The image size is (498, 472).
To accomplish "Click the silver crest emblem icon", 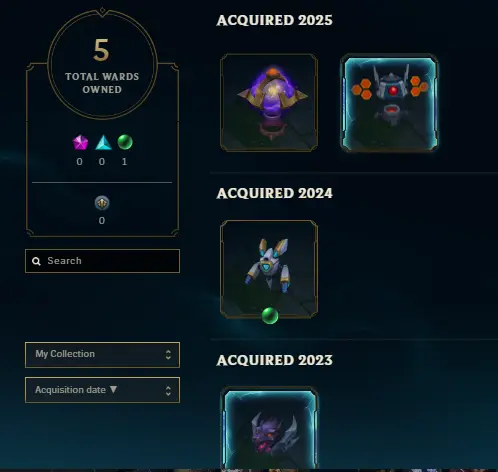I will [102, 203].
